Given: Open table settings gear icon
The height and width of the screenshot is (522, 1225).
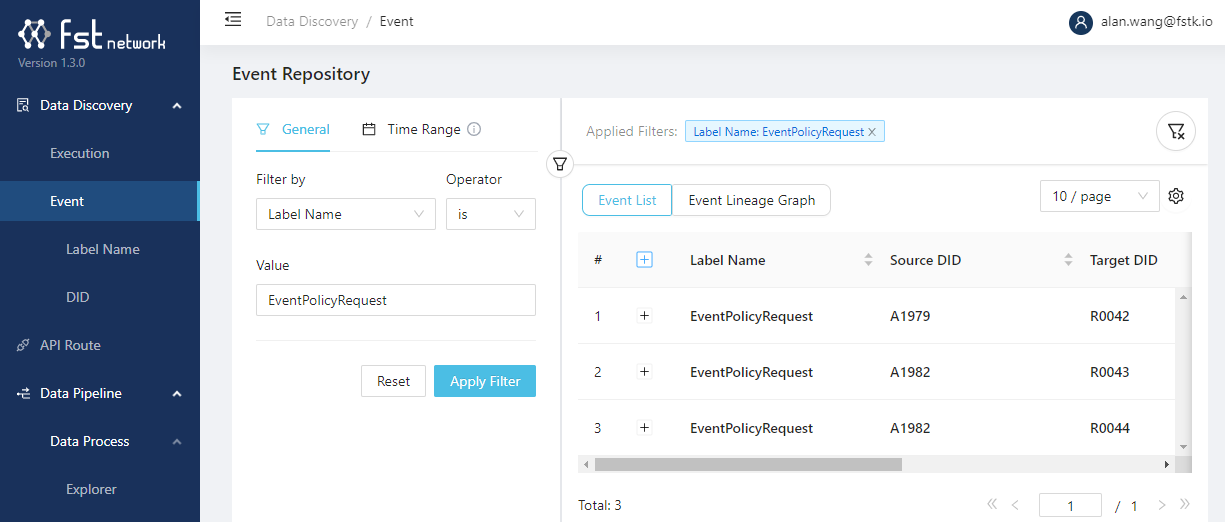Looking at the screenshot, I should [x=1176, y=196].
